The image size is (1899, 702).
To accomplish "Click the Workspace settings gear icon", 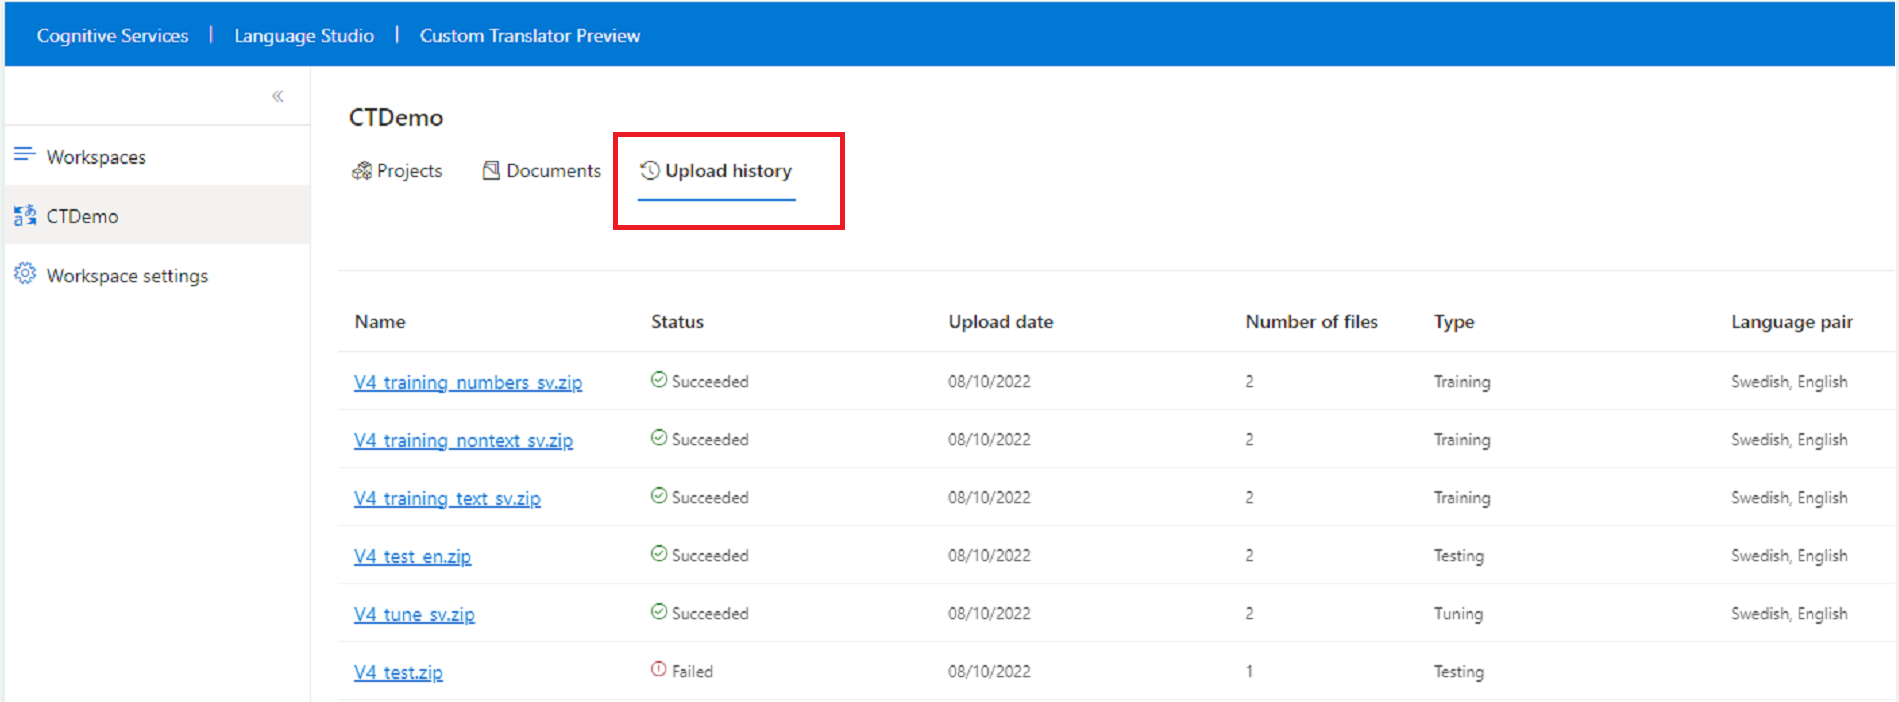I will click(x=25, y=274).
